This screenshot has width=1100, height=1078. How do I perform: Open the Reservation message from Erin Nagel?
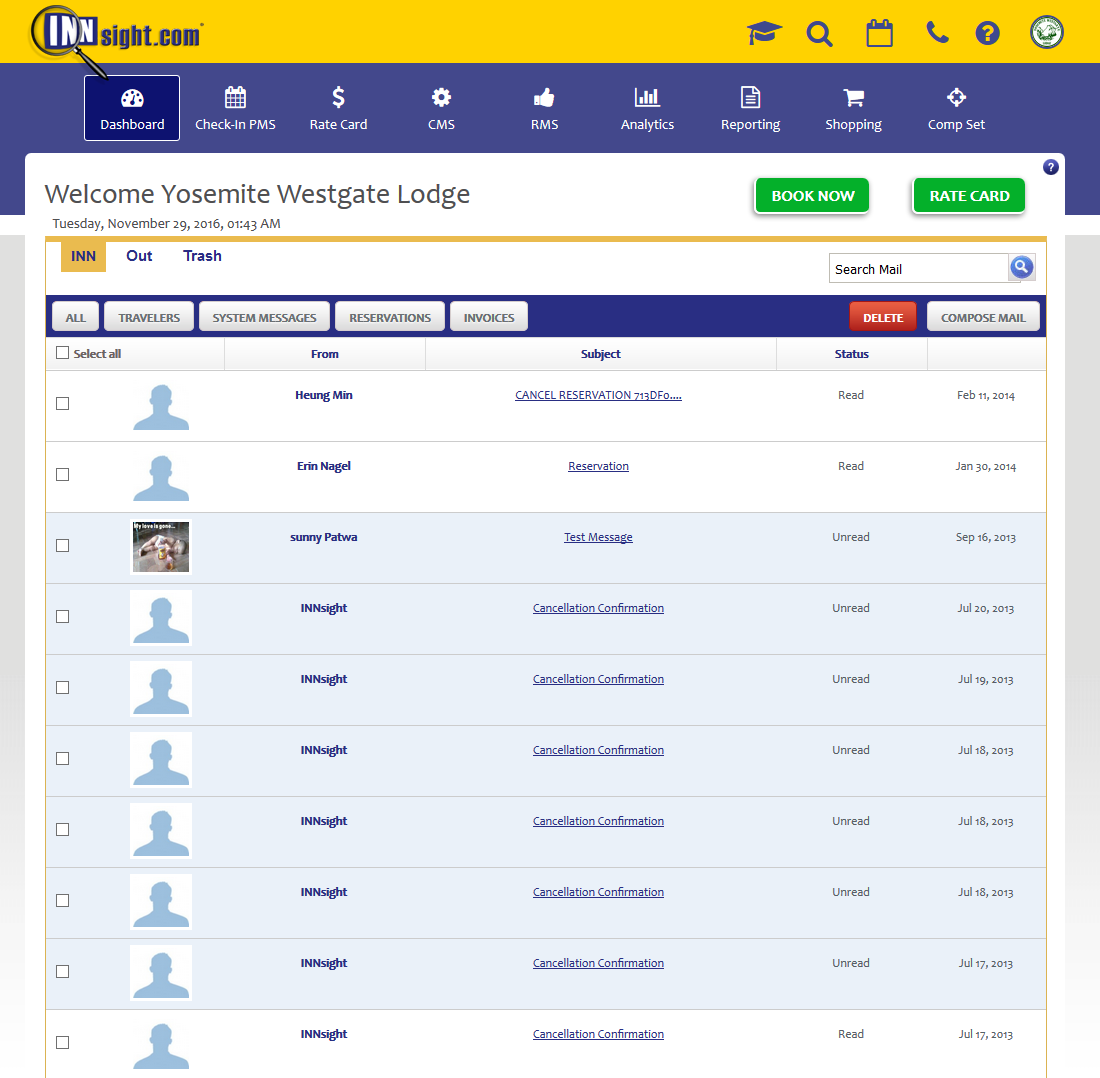point(598,466)
